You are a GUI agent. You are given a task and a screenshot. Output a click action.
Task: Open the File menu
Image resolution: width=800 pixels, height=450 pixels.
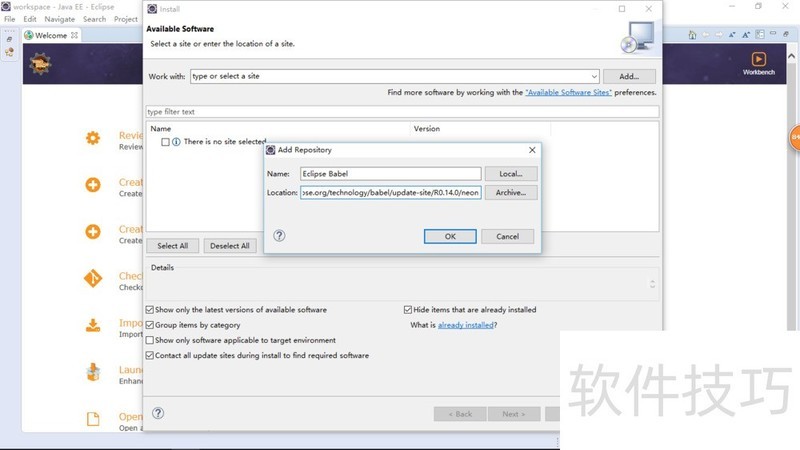pyautogui.click(x=10, y=19)
